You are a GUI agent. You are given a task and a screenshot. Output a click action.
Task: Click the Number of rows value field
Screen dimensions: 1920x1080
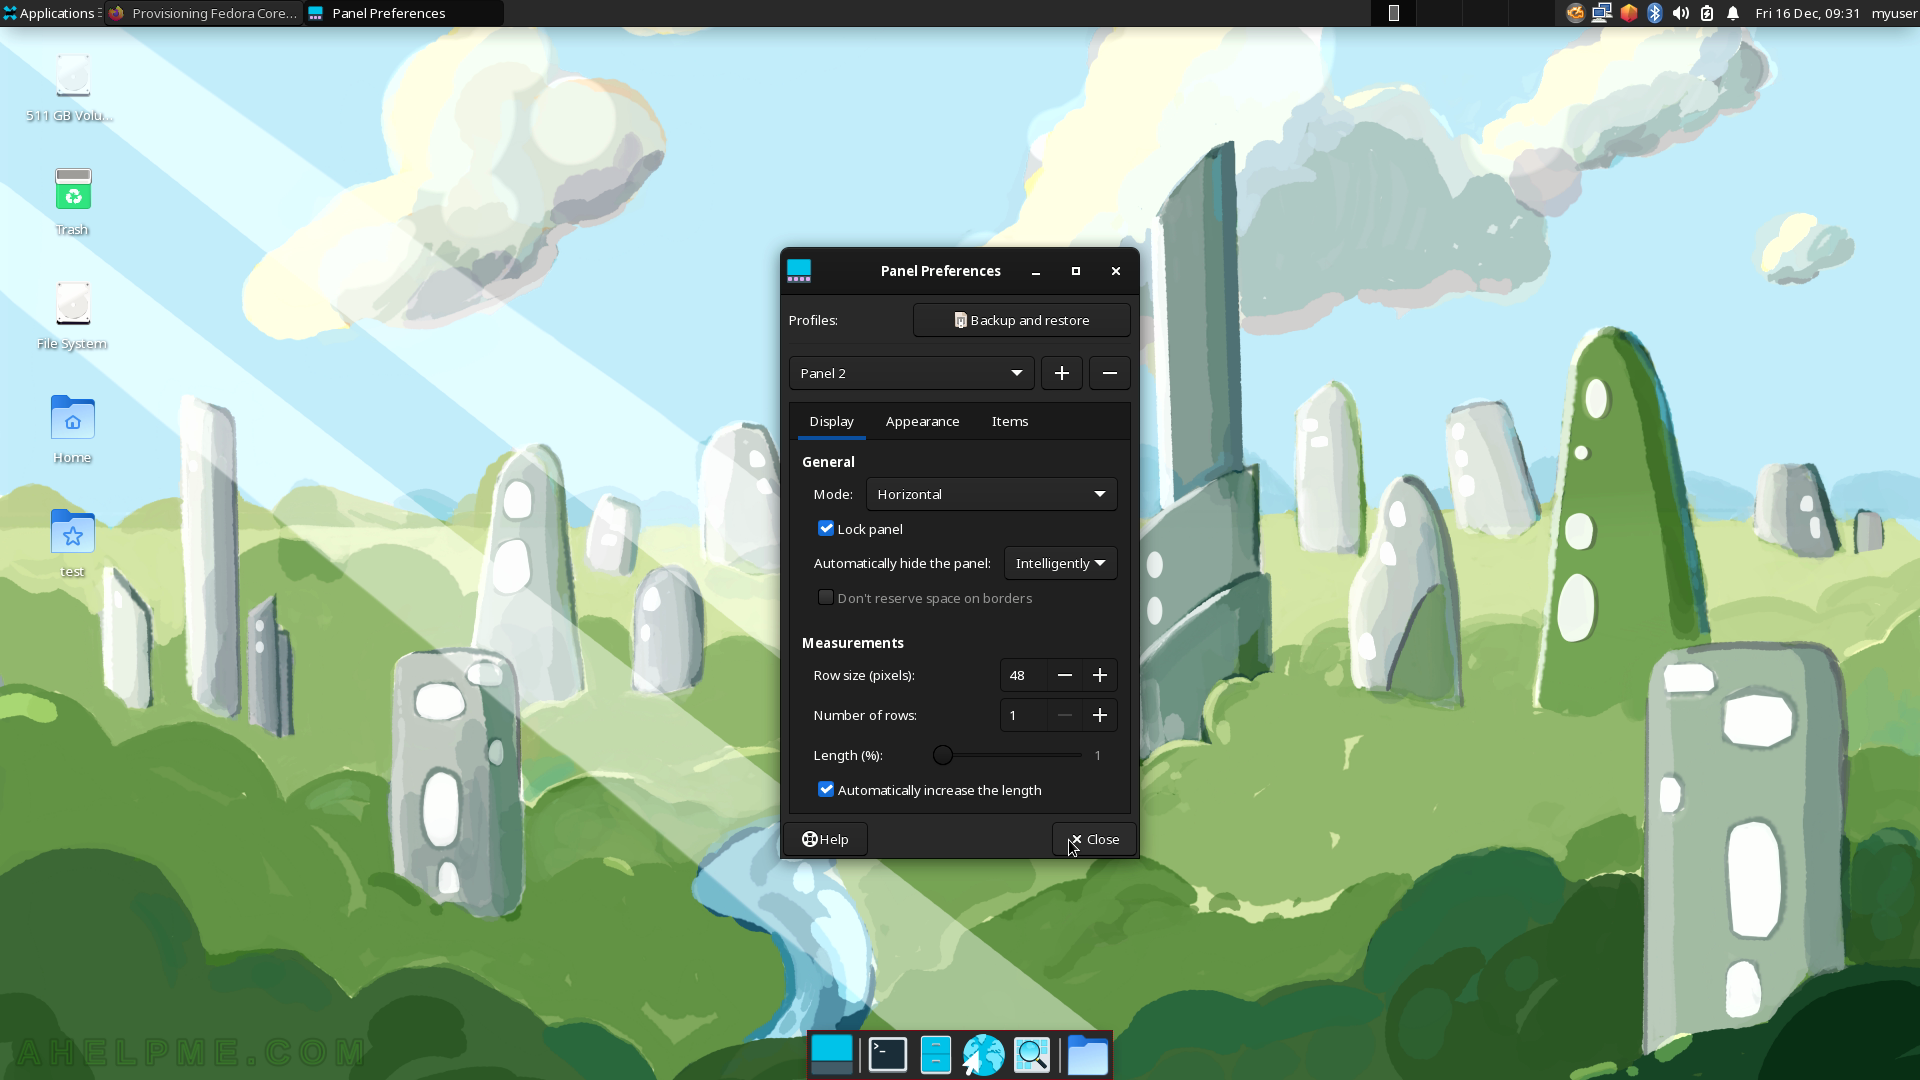point(1024,715)
